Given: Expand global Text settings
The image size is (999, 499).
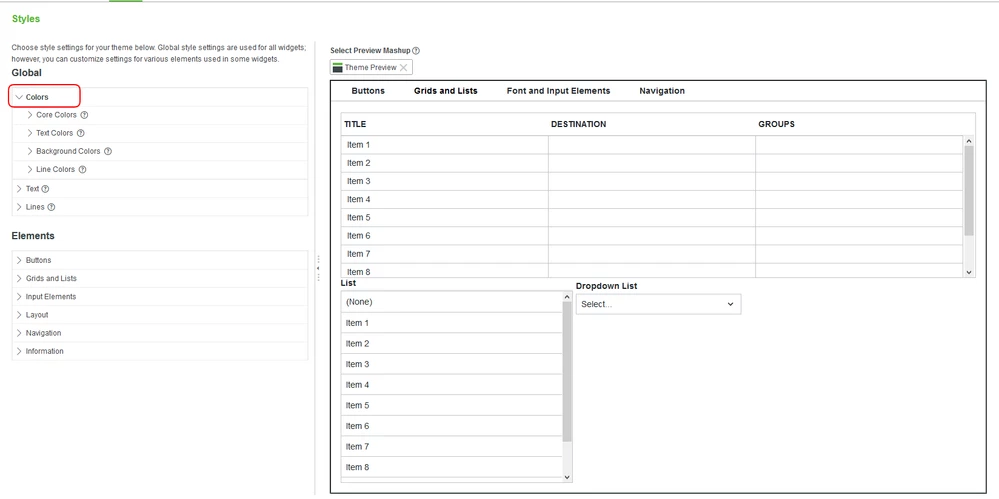Looking at the screenshot, I should click(x=19, y=189).
